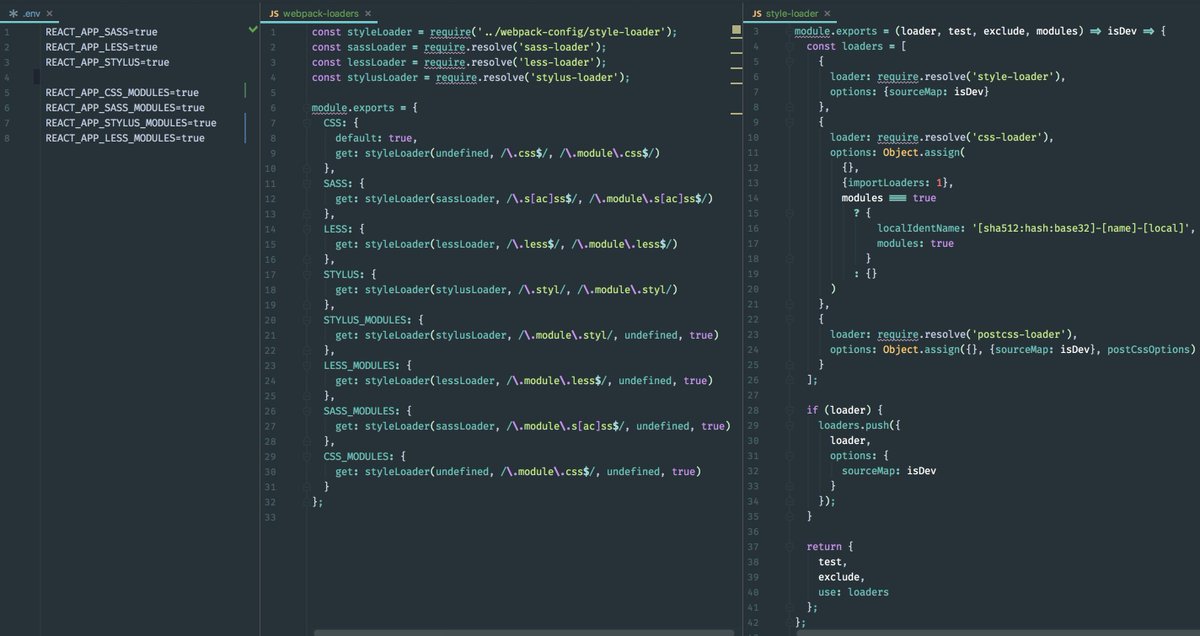
Task: Click the asterisk icon on the .env tab
Action: [x=13, y=14]
